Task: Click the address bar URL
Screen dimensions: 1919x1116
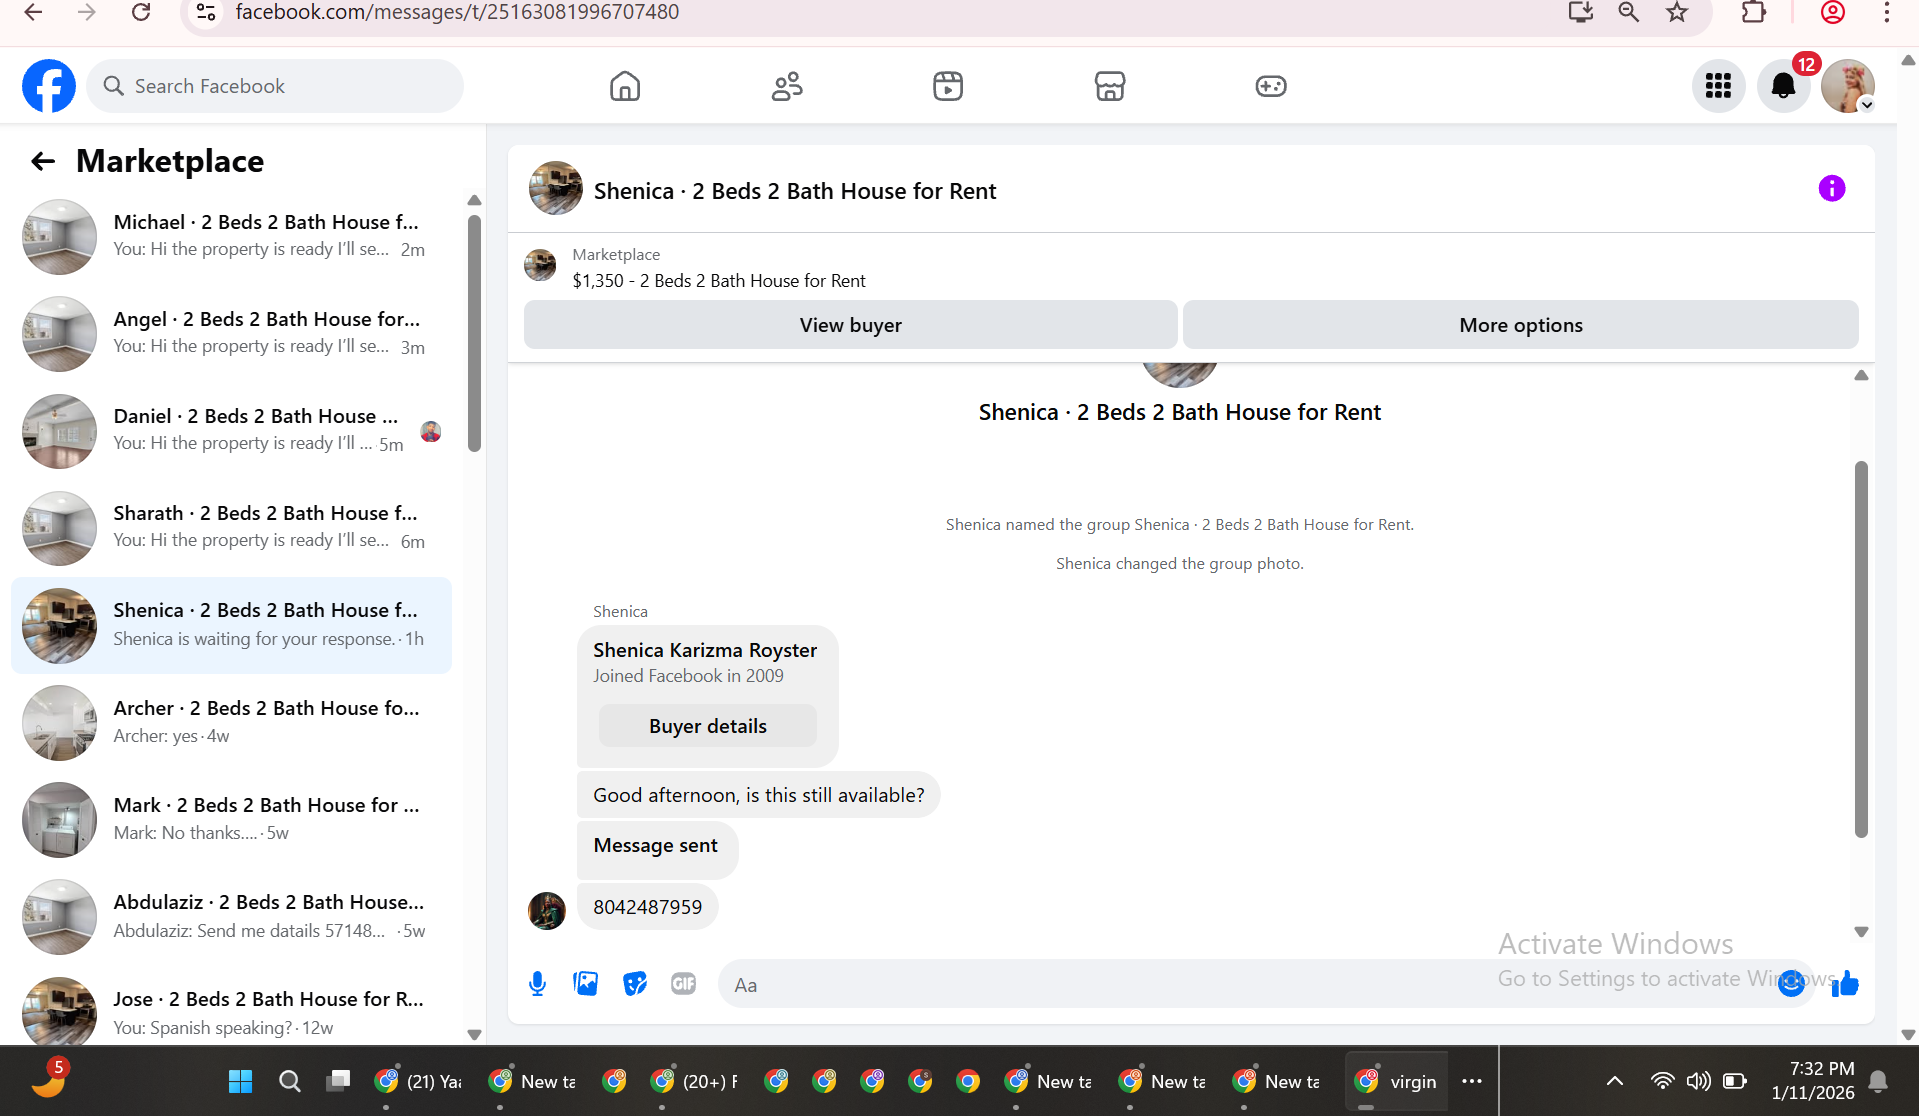Action: pyautogui.click(x=457, y=12)
